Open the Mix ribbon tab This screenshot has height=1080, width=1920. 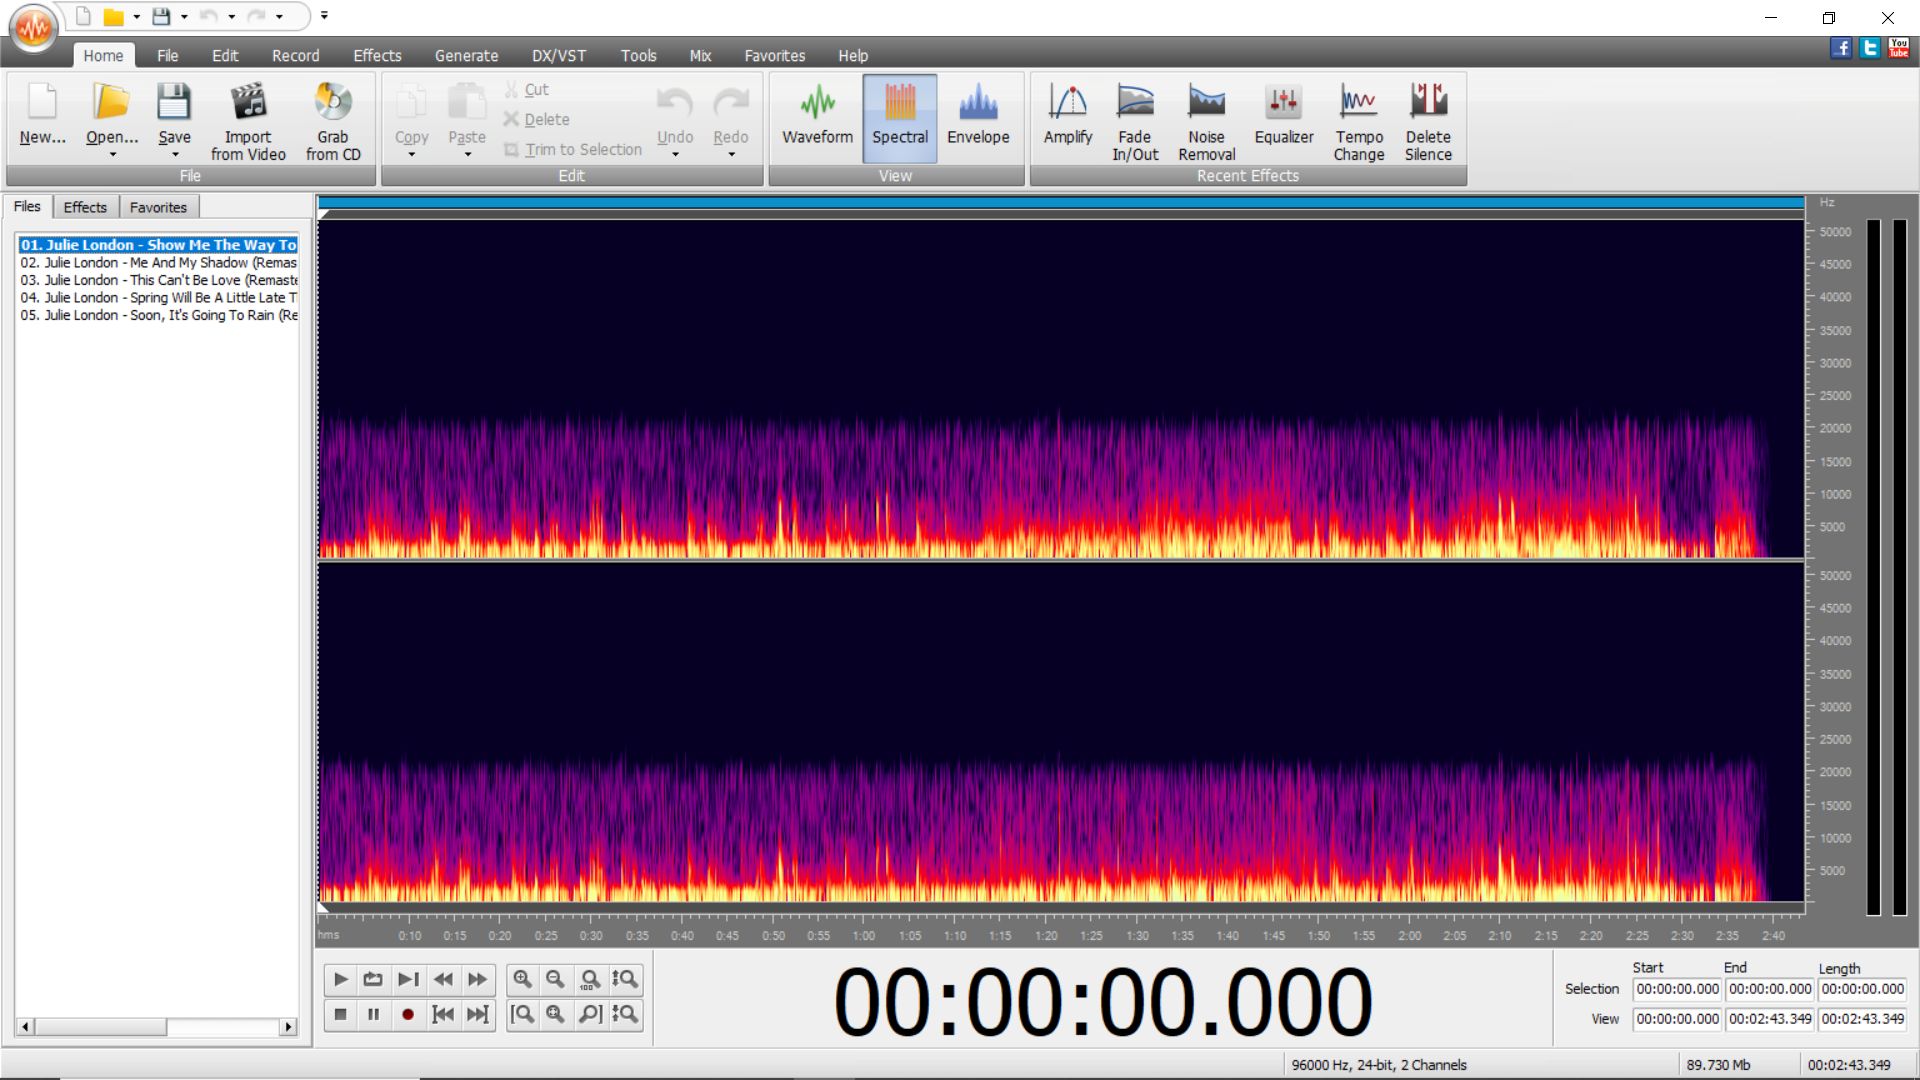coord(700,56)
